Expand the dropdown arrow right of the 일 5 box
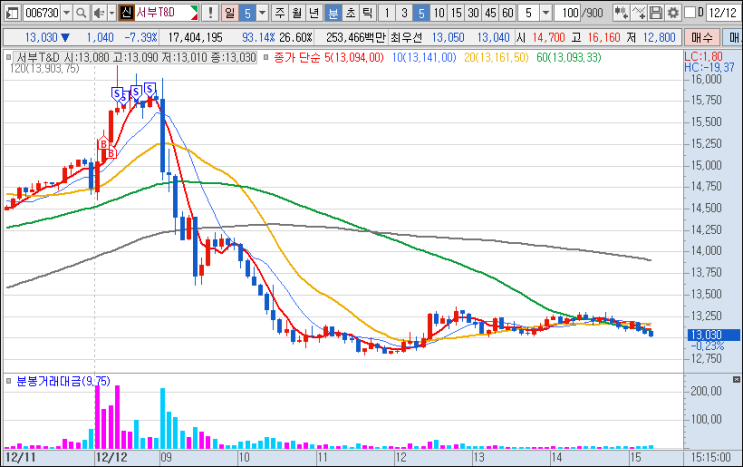This screenshot has width=743, height=467. tap(263, 13)
